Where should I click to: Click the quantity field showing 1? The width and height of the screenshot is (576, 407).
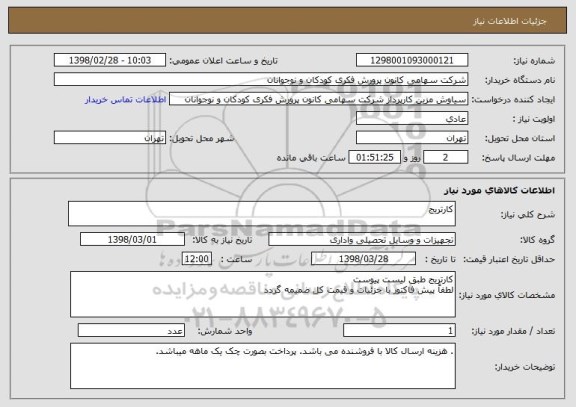[x=399, y=330]
